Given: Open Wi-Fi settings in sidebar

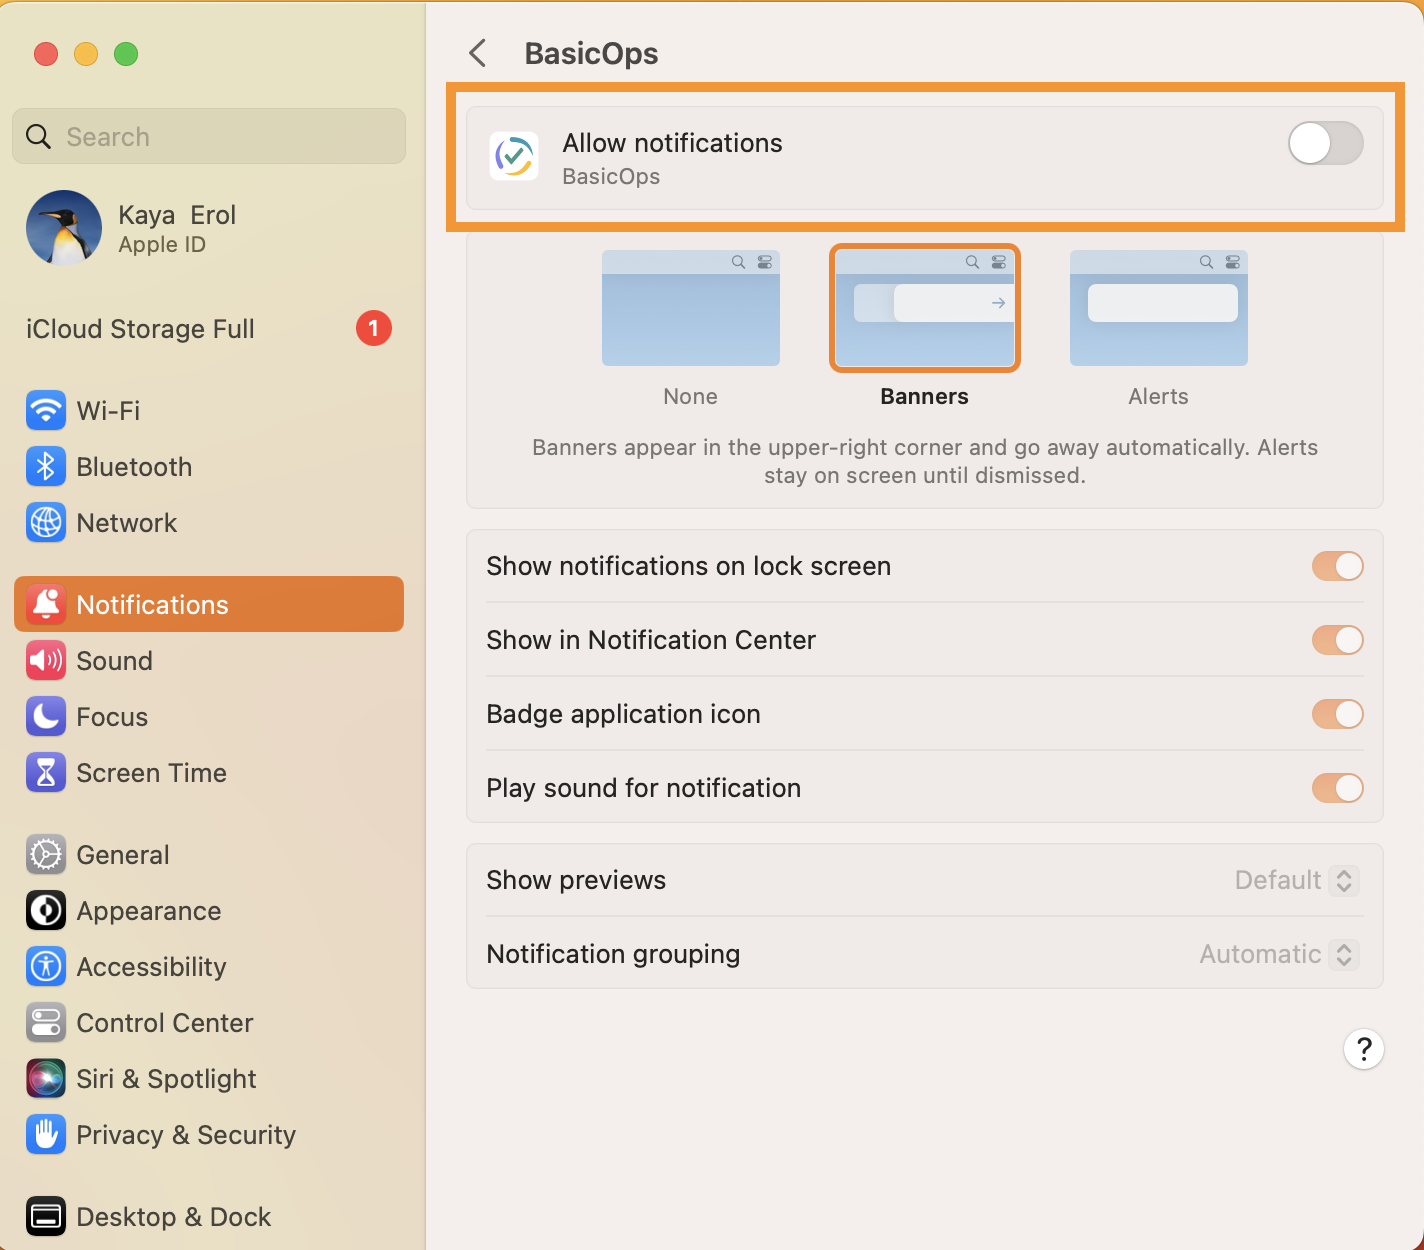Looking at the screenshot, I should pos(209,411).
